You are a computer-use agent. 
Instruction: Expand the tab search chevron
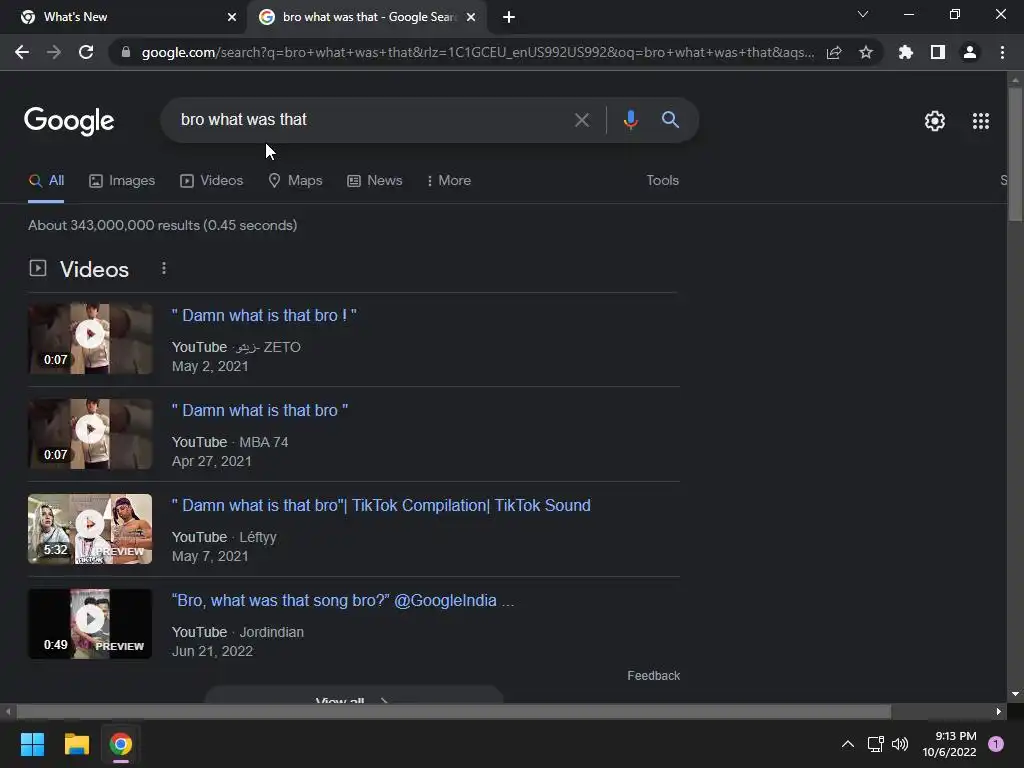tap(863, 14)
